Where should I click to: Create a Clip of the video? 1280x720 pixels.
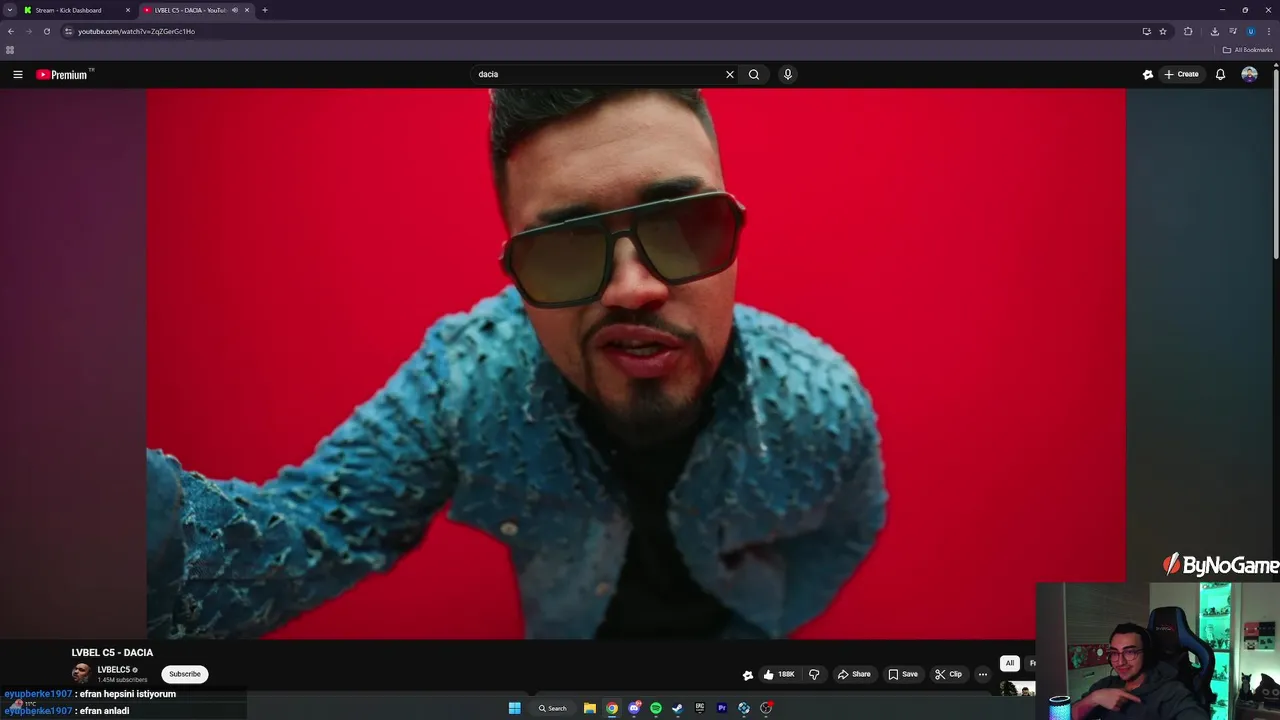click(x=948, y=674)
